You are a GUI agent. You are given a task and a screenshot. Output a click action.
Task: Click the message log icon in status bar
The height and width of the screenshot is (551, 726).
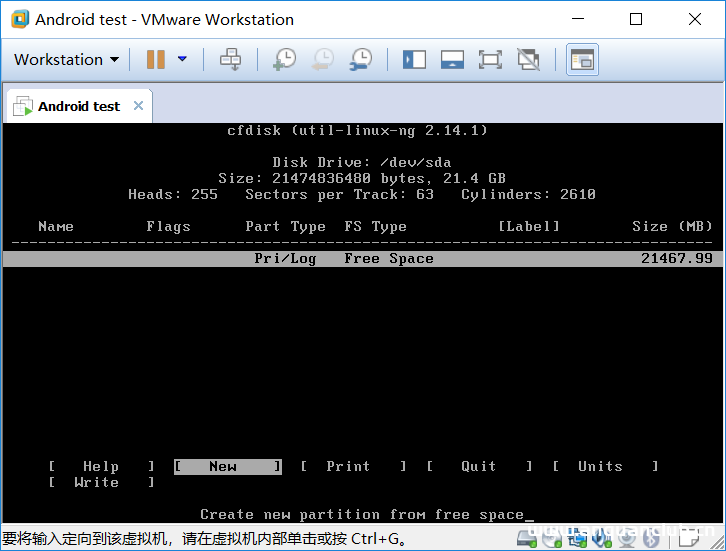tap(688, 537)
